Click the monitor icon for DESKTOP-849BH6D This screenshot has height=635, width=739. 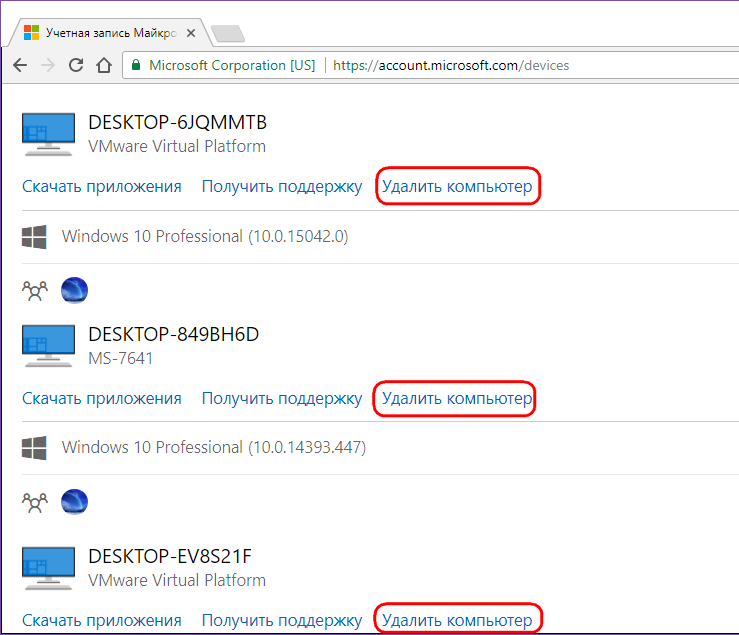pyautogui.click(x=48, y=346)
